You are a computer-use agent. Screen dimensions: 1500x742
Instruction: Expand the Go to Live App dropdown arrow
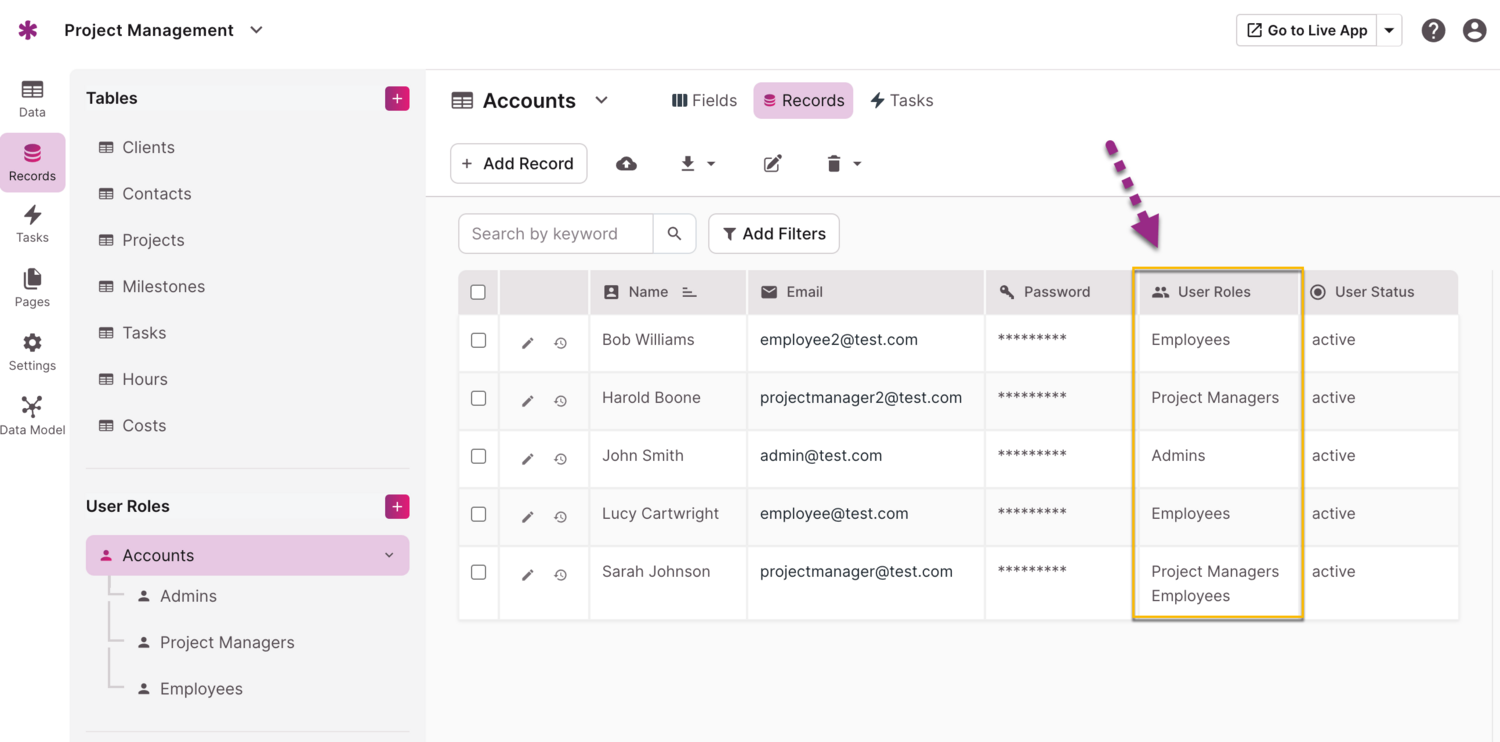point(1389,30)
